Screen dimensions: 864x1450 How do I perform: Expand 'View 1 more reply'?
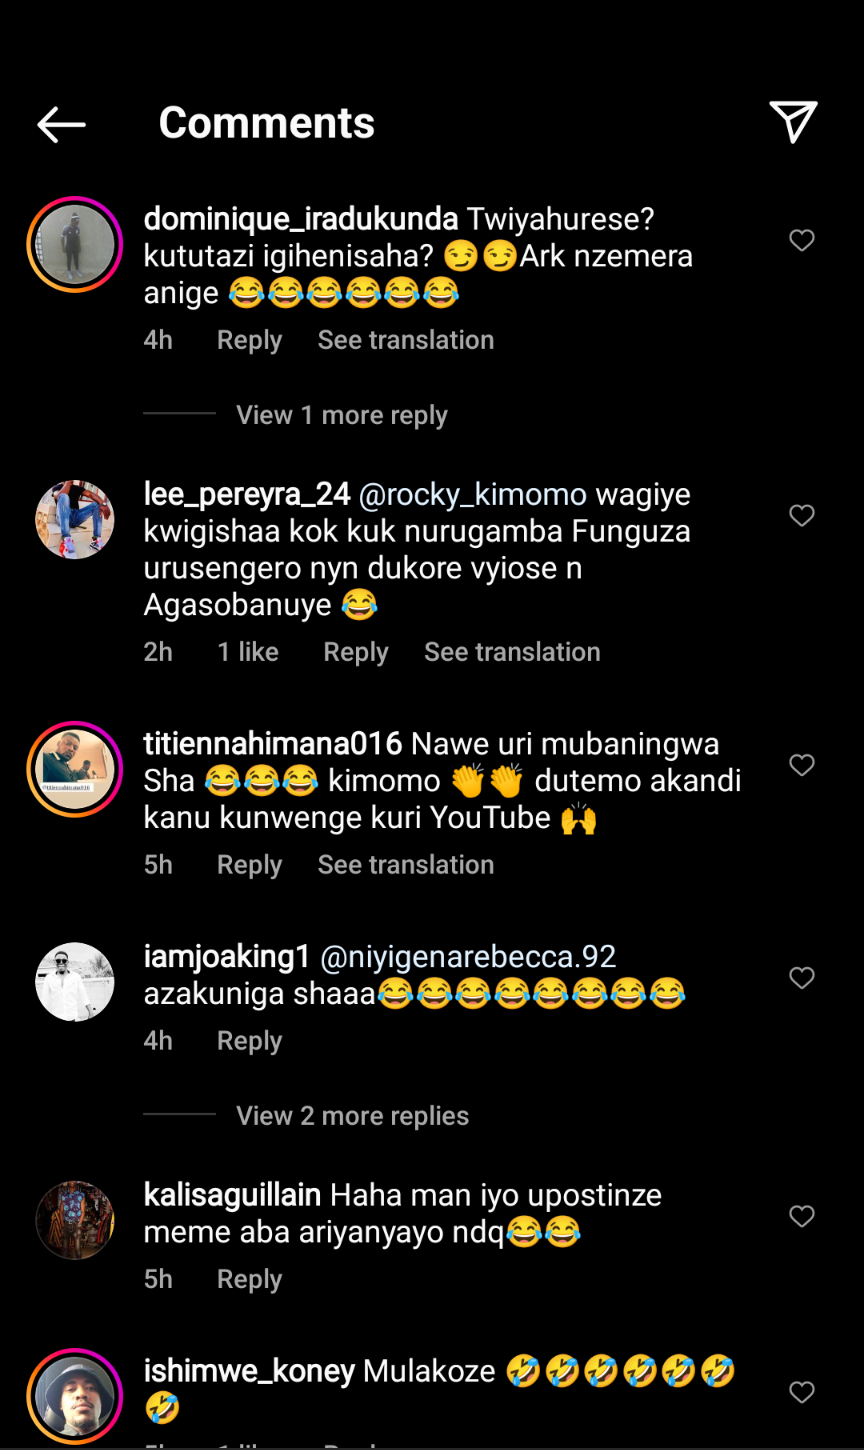point(341,415)
